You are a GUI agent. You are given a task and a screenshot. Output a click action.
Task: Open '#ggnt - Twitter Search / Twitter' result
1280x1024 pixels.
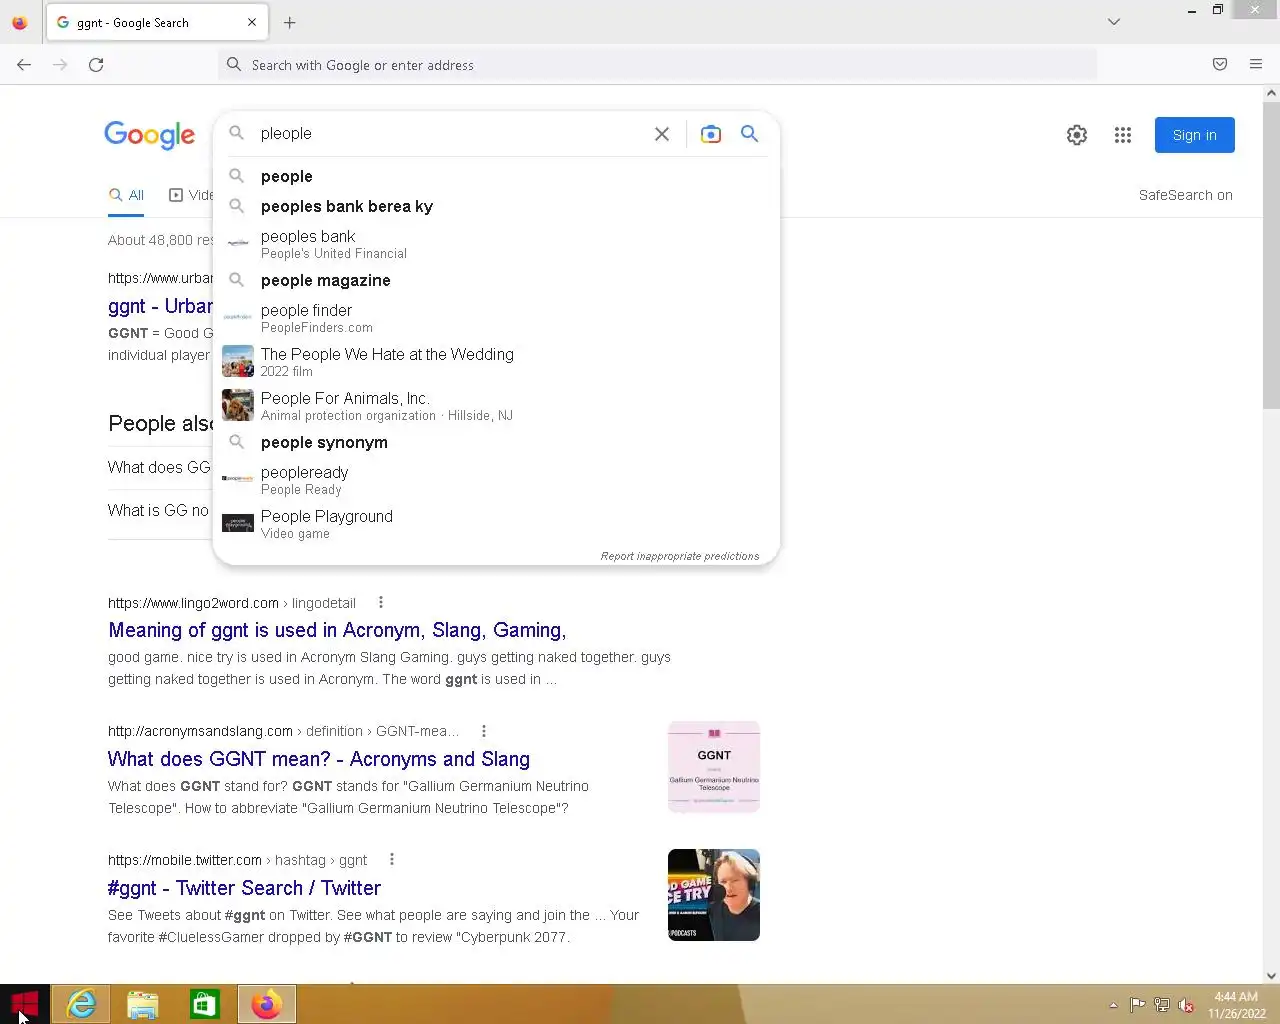click(244, 888)
